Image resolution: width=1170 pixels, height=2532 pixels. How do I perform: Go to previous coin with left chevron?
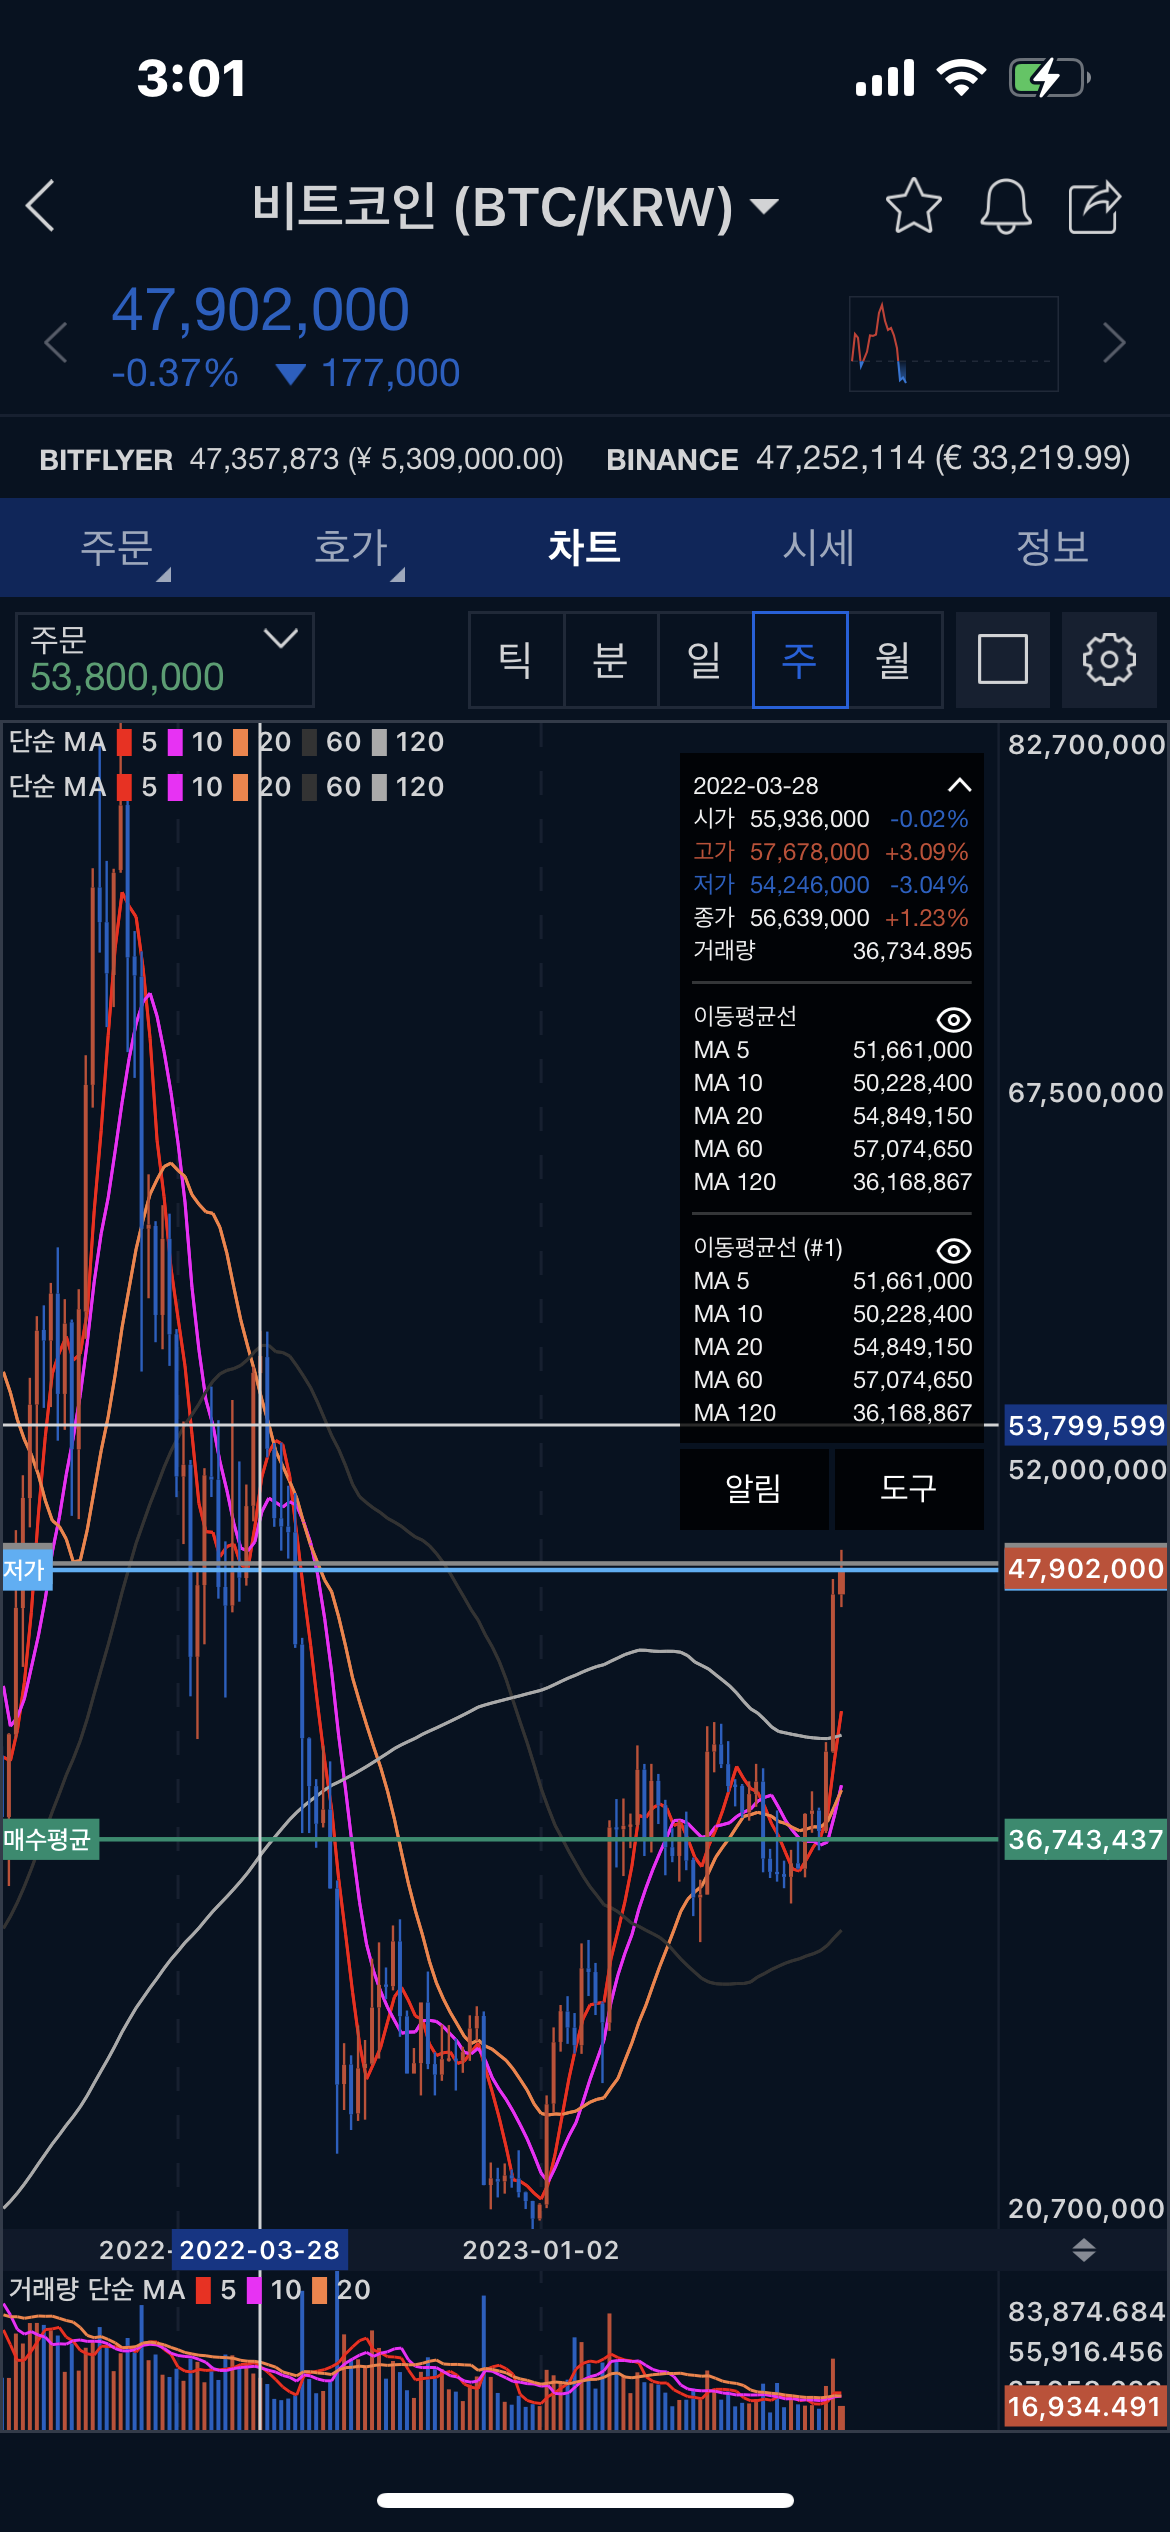pyautogui.click(x=56, y=343)
